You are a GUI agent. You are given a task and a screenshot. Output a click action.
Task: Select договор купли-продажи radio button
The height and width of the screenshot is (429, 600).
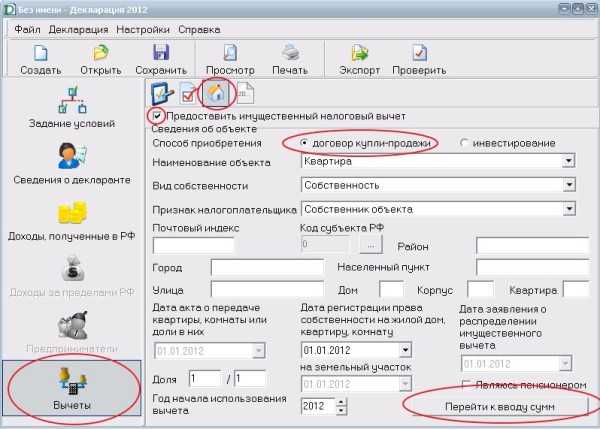click(x=304, y=143)
